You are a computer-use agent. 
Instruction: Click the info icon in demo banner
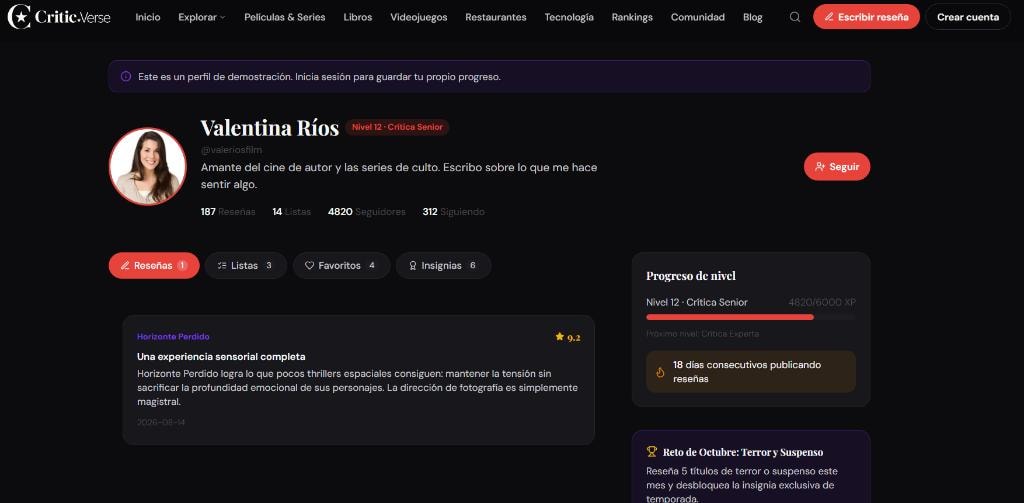click(126, 76)
